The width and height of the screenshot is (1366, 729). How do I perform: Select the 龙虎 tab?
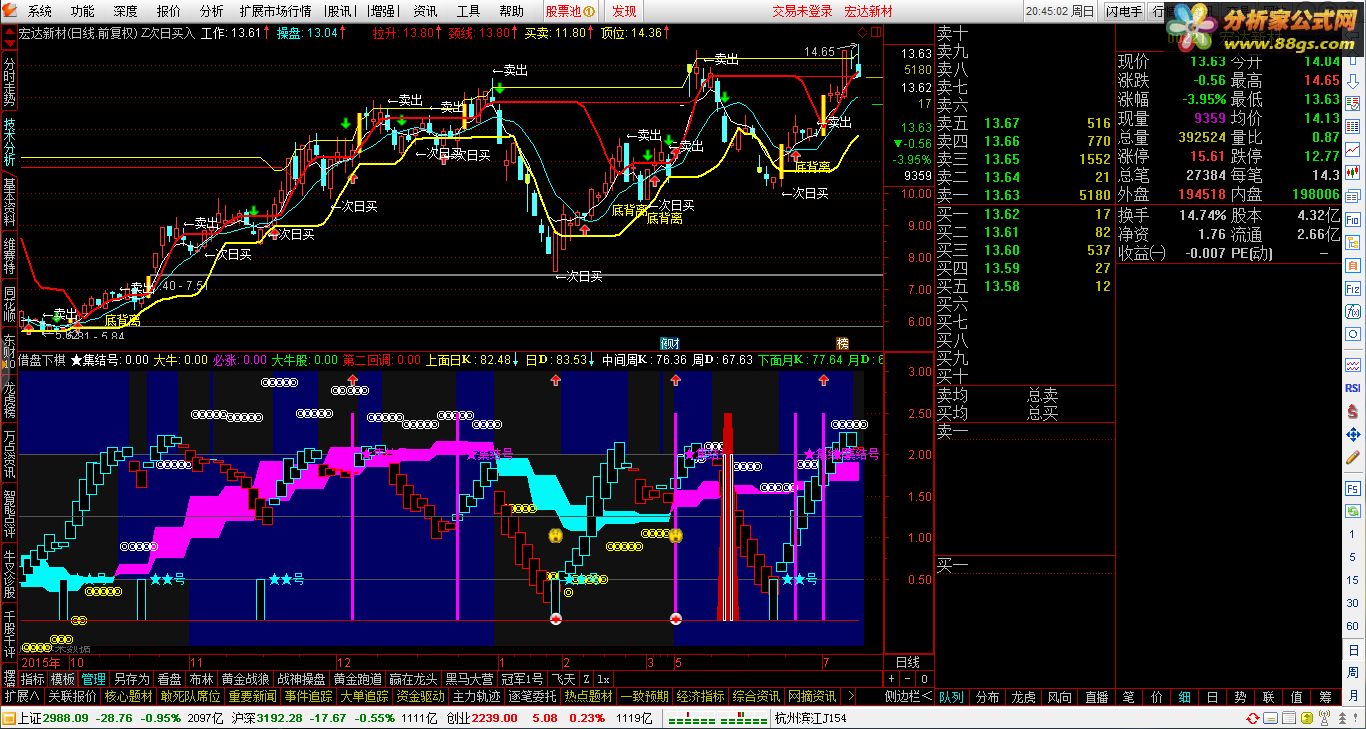[x=1023, y=696]
